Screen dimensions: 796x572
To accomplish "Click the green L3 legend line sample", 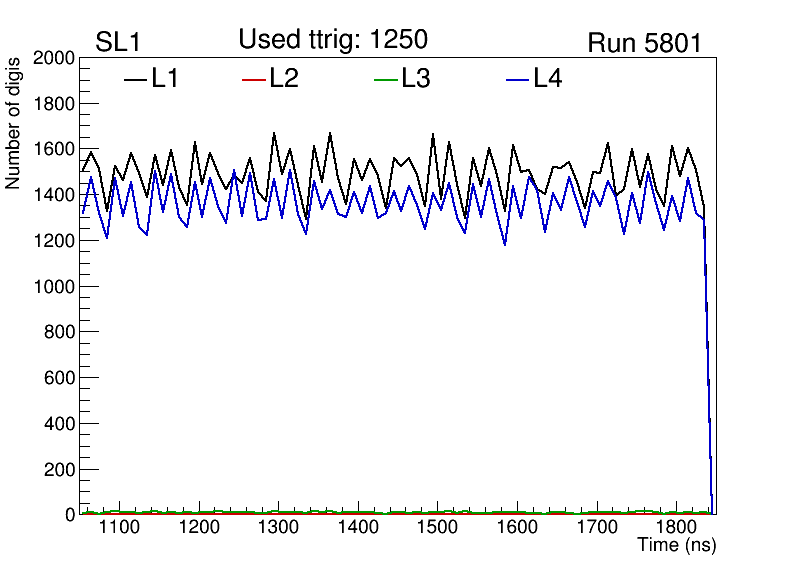I will pyautogui.click(x=386, y=79).
